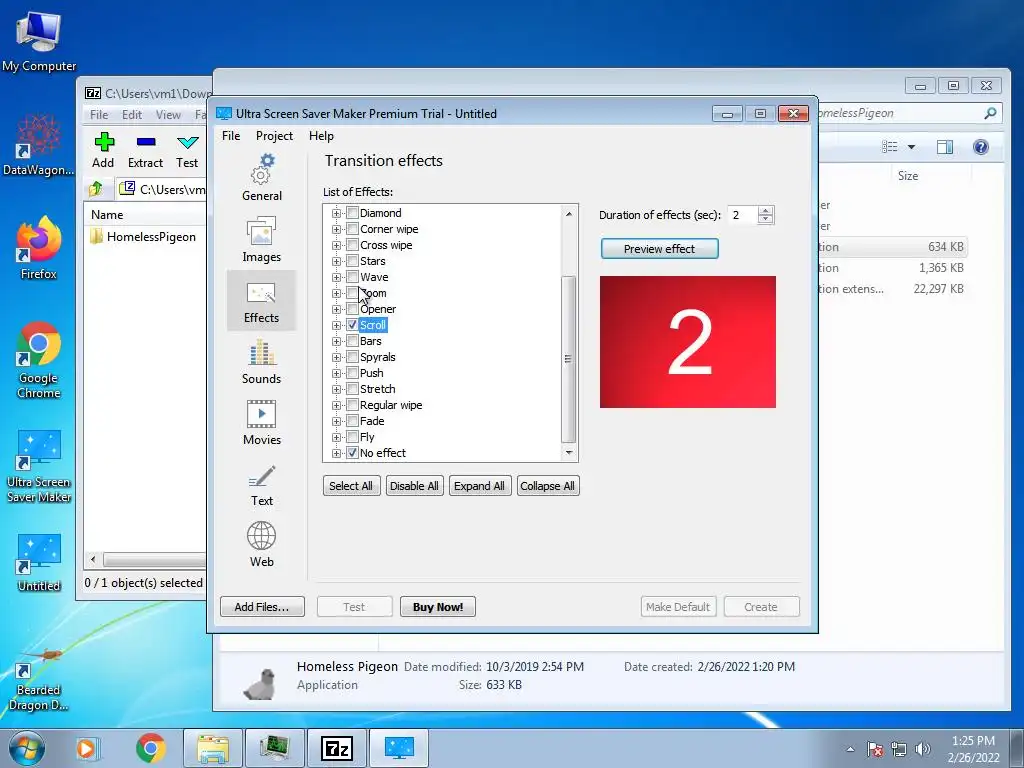
Task: Enable the Stars effect checkbox
Action: tap(353, 261)
